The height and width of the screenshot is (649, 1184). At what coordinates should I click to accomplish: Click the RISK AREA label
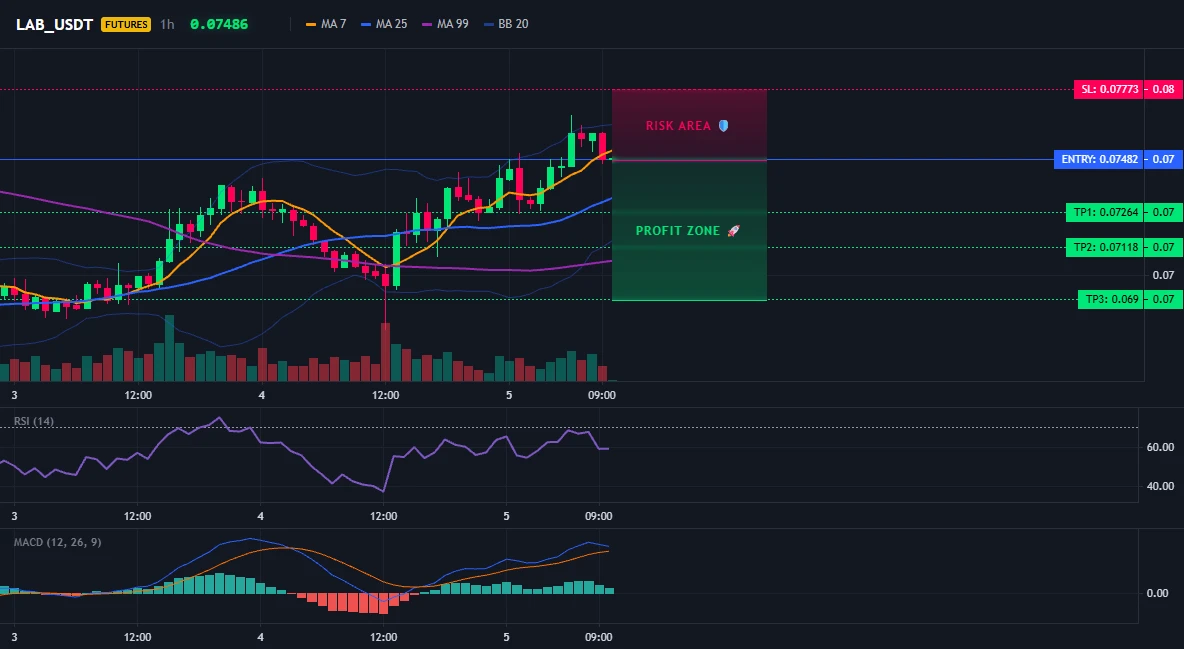678,125
